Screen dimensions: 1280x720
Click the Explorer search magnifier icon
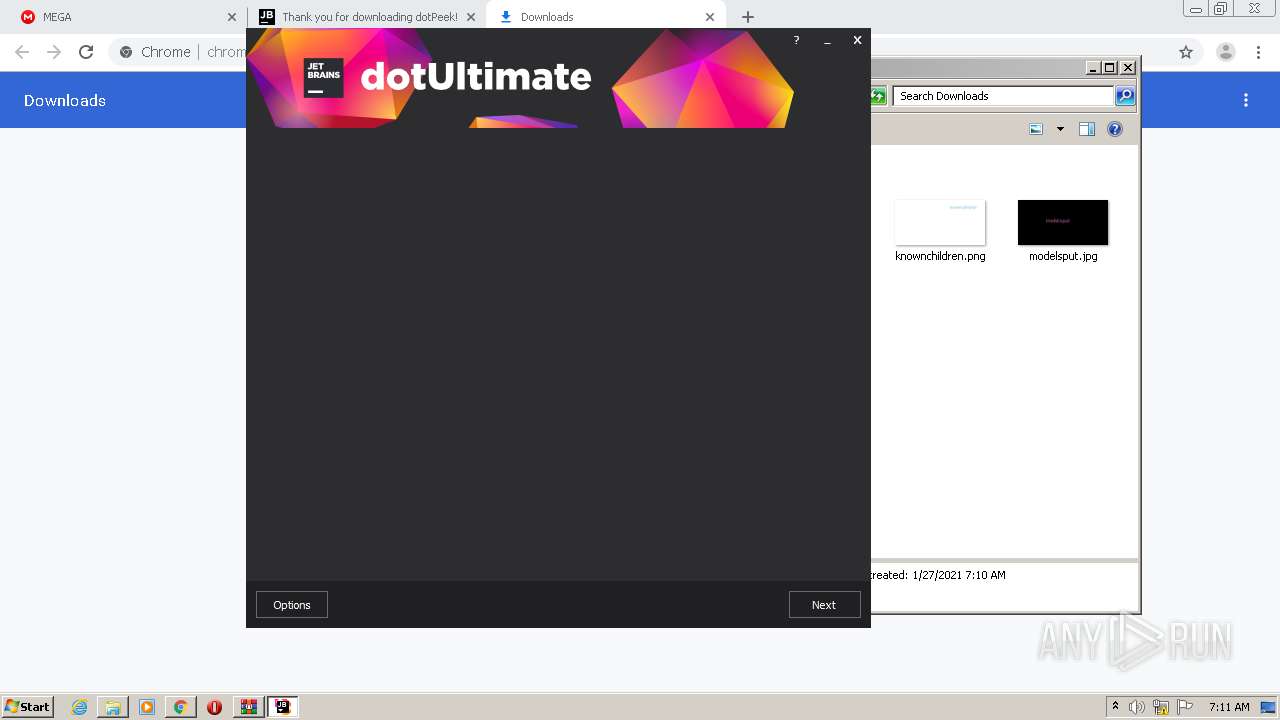[1125, 96]
